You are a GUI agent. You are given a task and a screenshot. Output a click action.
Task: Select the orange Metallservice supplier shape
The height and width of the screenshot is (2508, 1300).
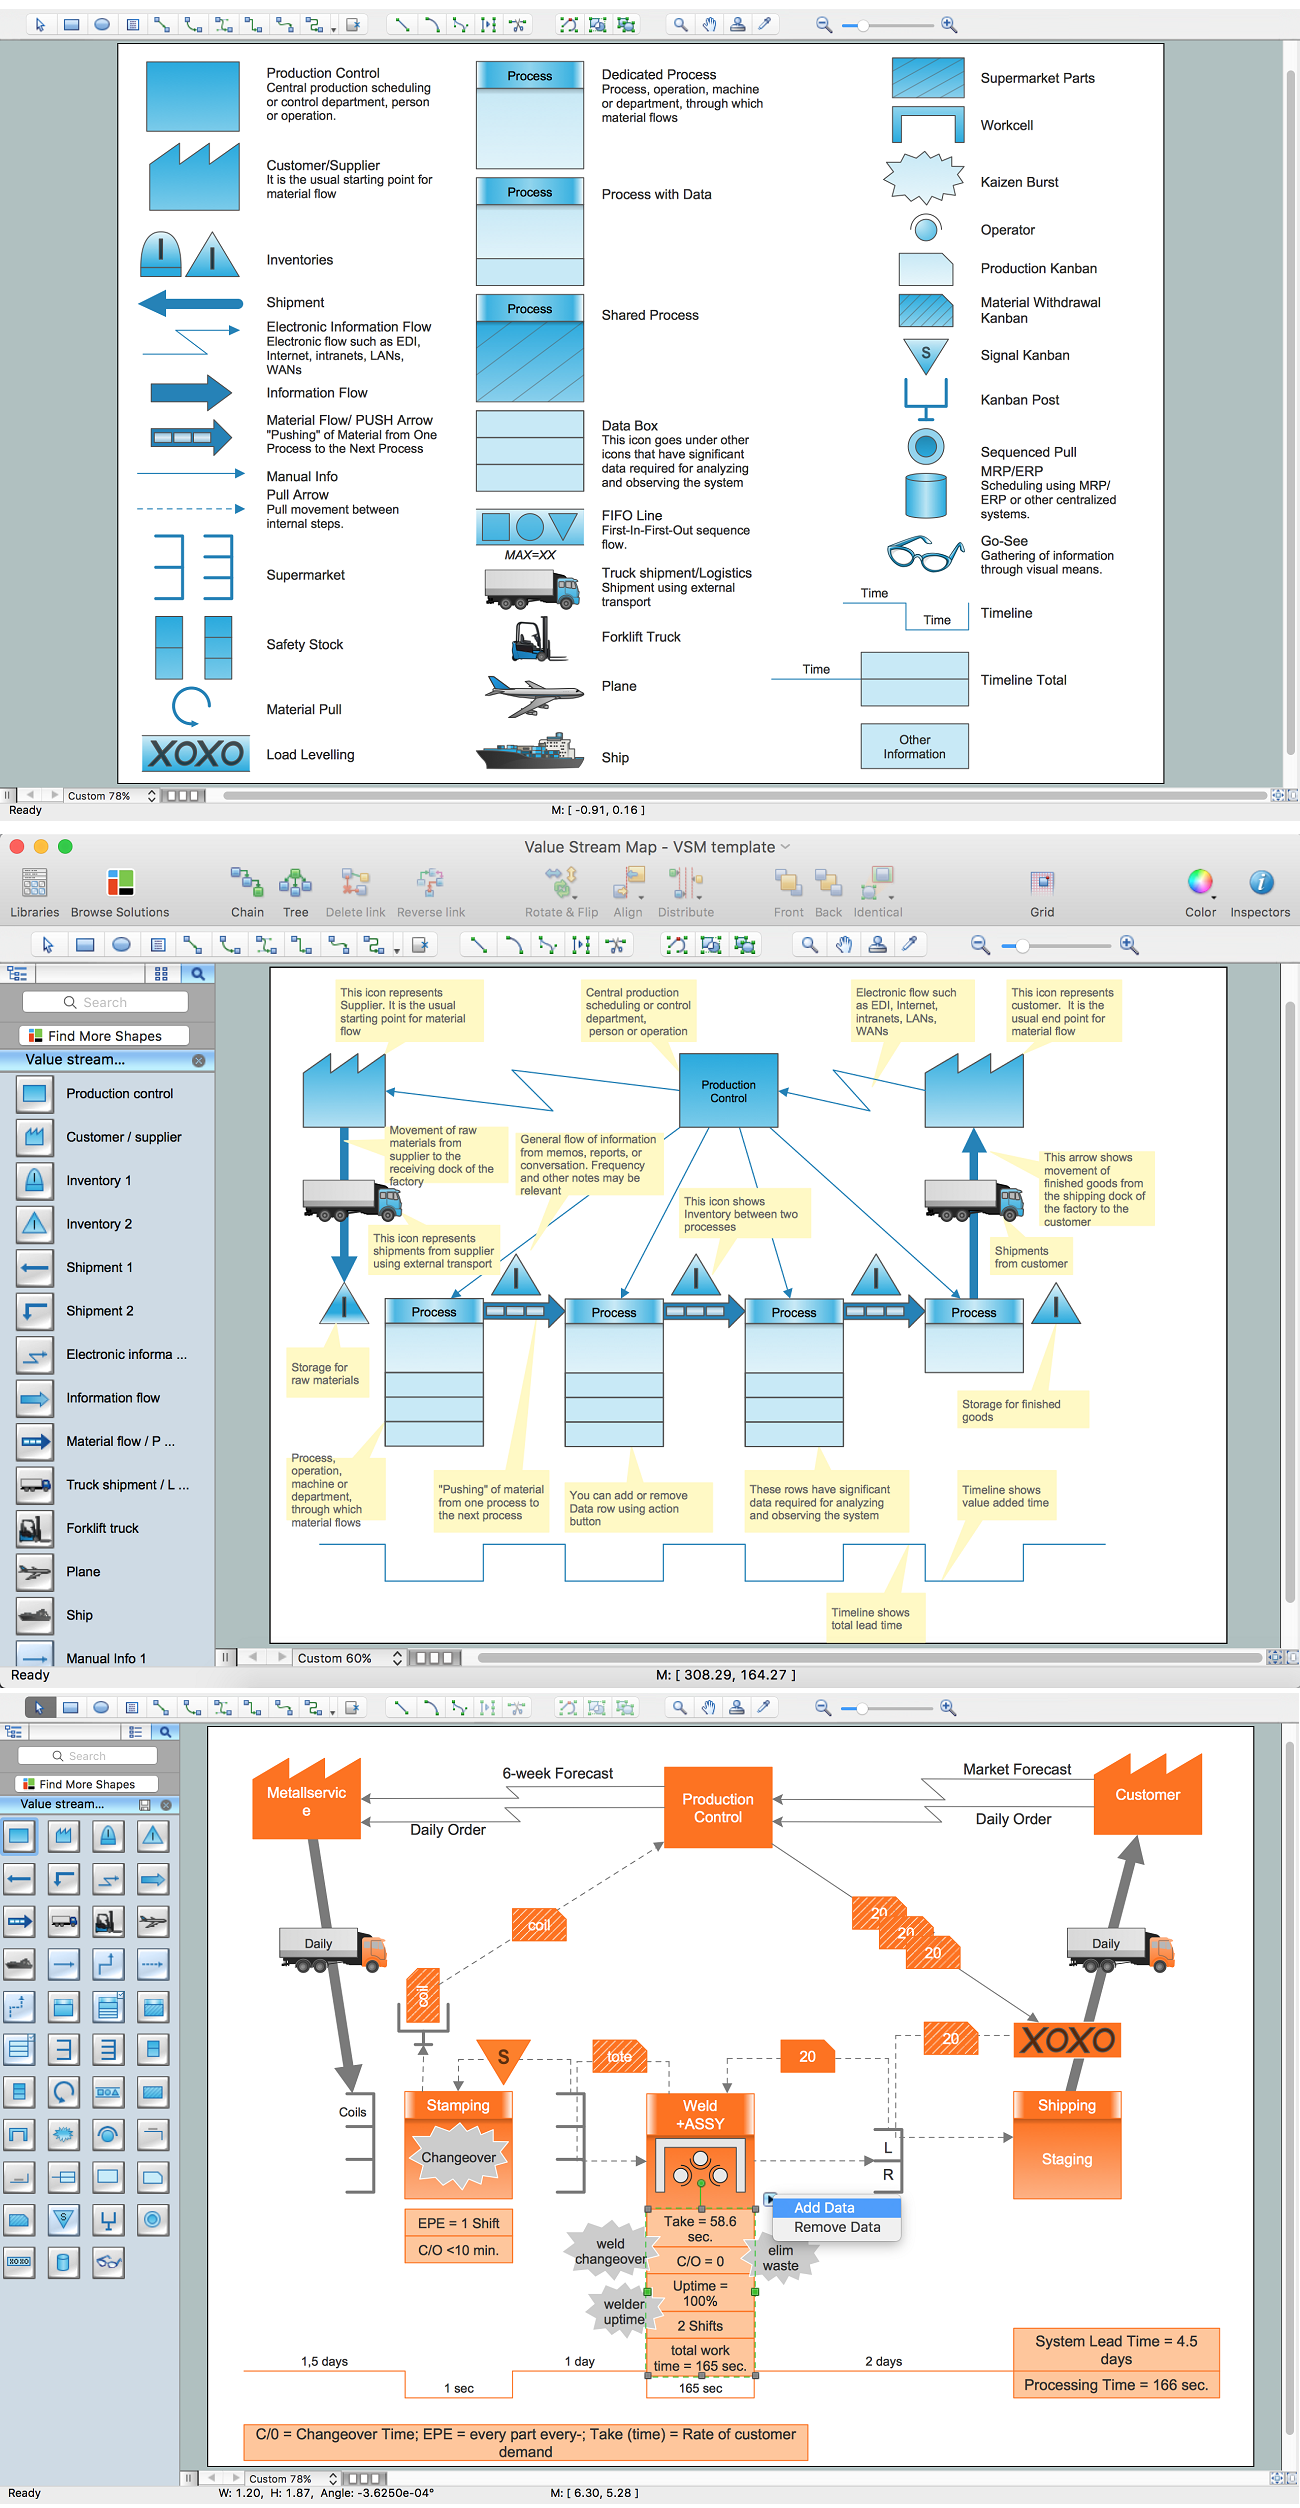pyautogui.click(x=307, y=1802)
